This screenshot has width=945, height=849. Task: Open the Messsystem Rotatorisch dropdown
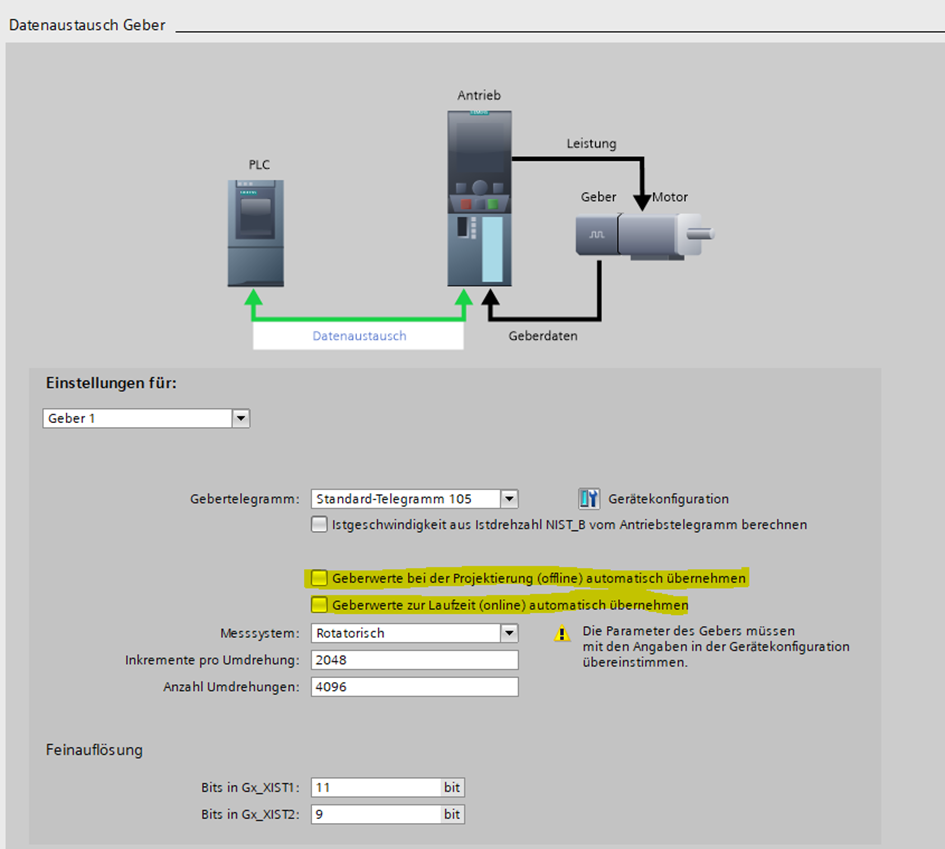(x=509, y=633)
